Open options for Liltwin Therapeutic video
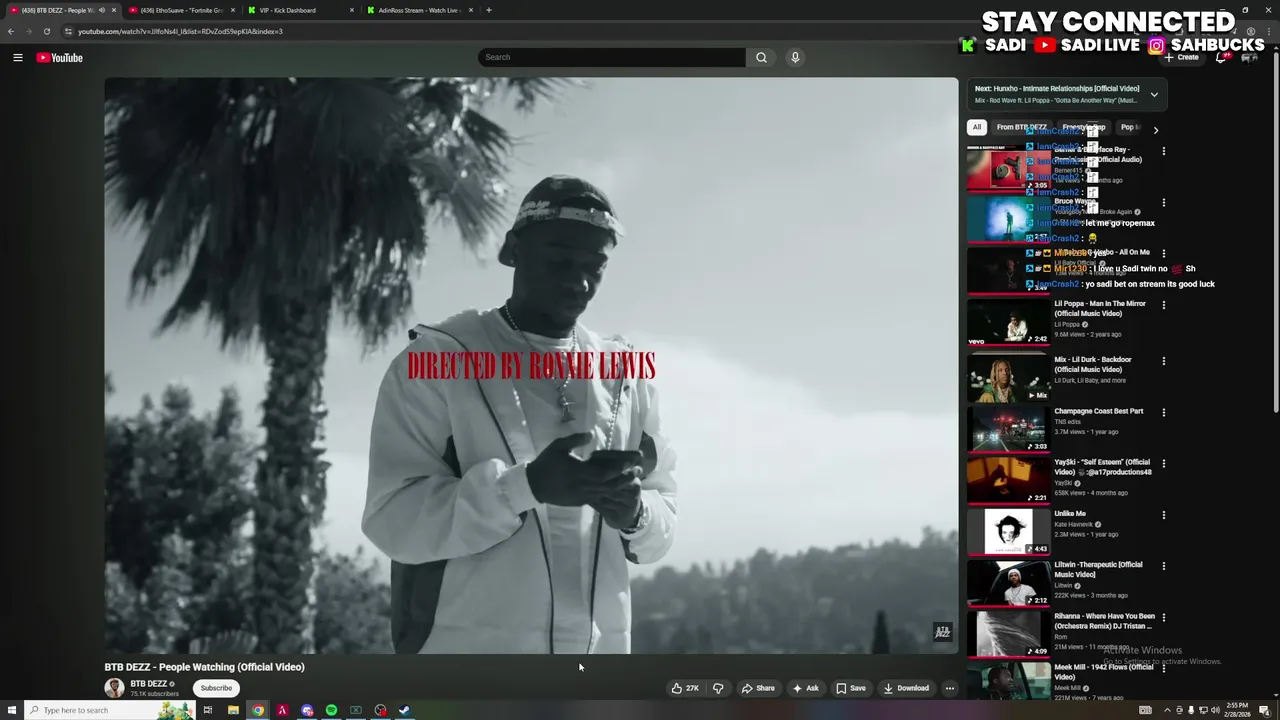 tap(1163, 566)
